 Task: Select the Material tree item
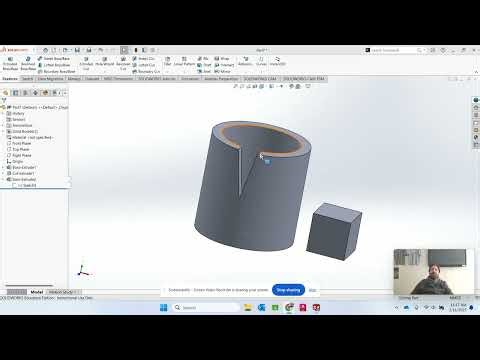pos(30,137)
